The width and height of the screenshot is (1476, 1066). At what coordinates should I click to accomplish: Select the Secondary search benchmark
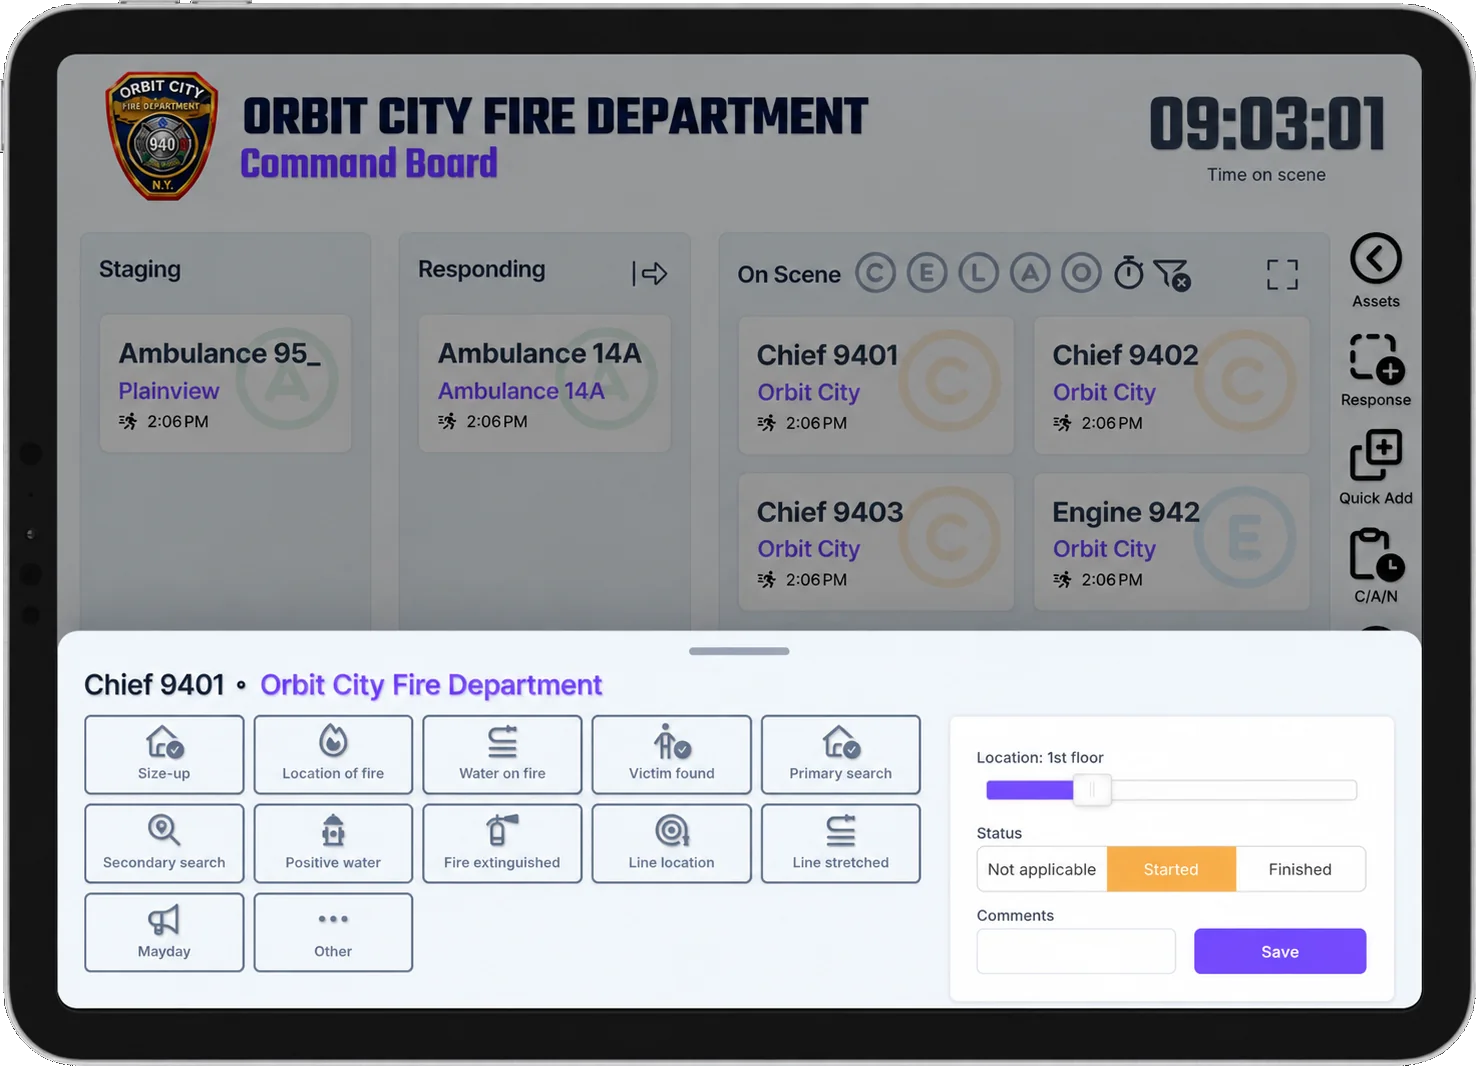(x=164, y=844)
